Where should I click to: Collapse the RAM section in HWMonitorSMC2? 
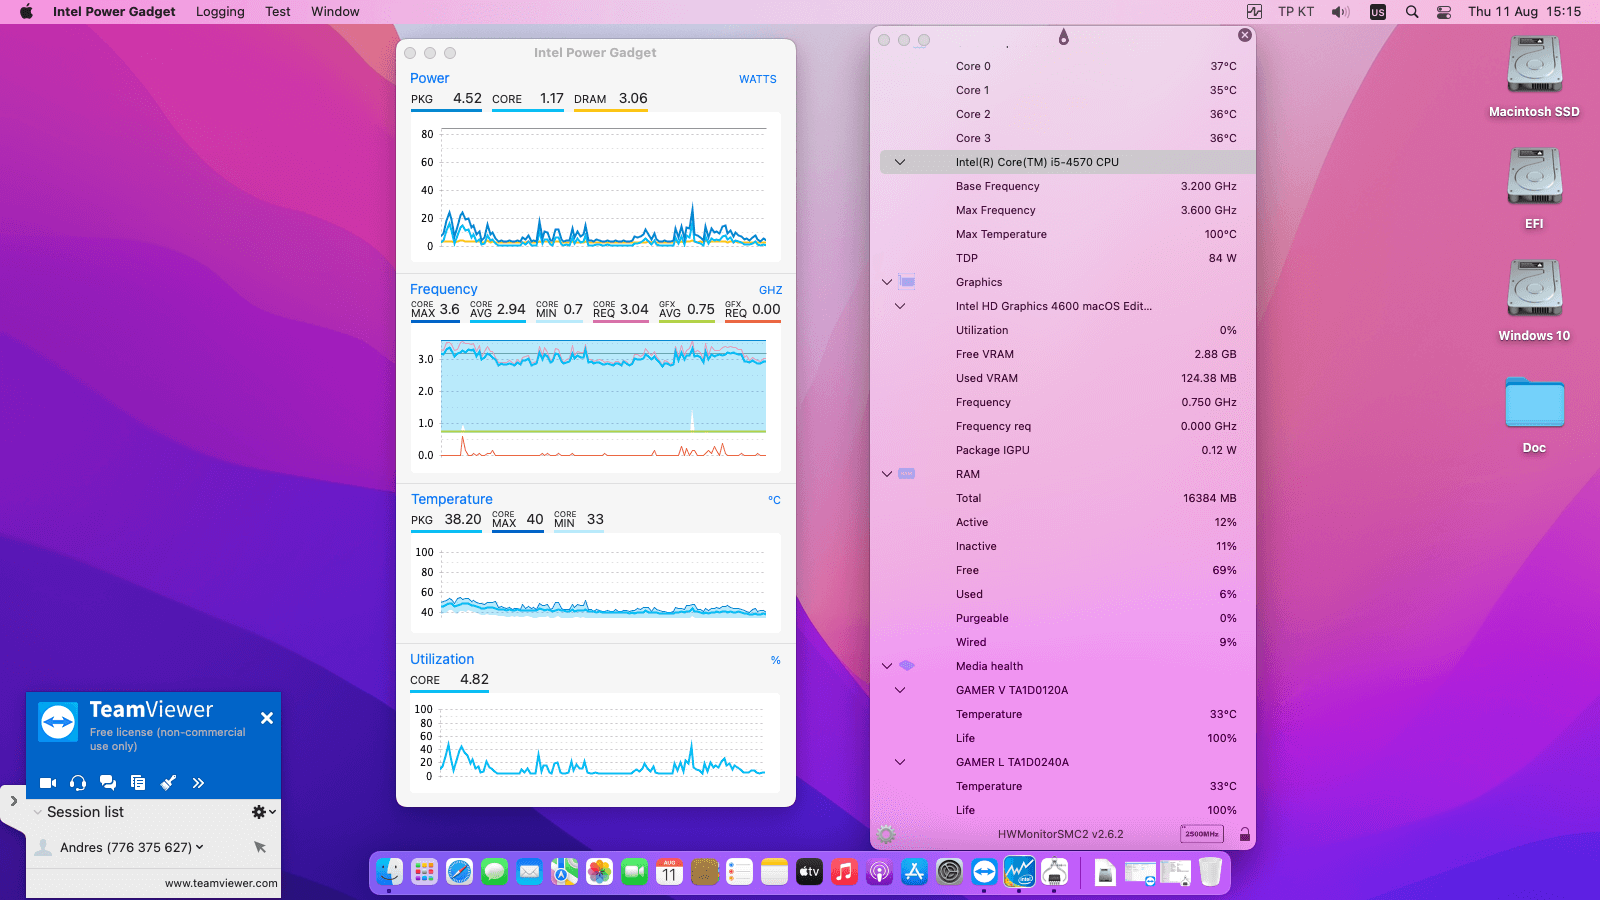pos(887,474)
